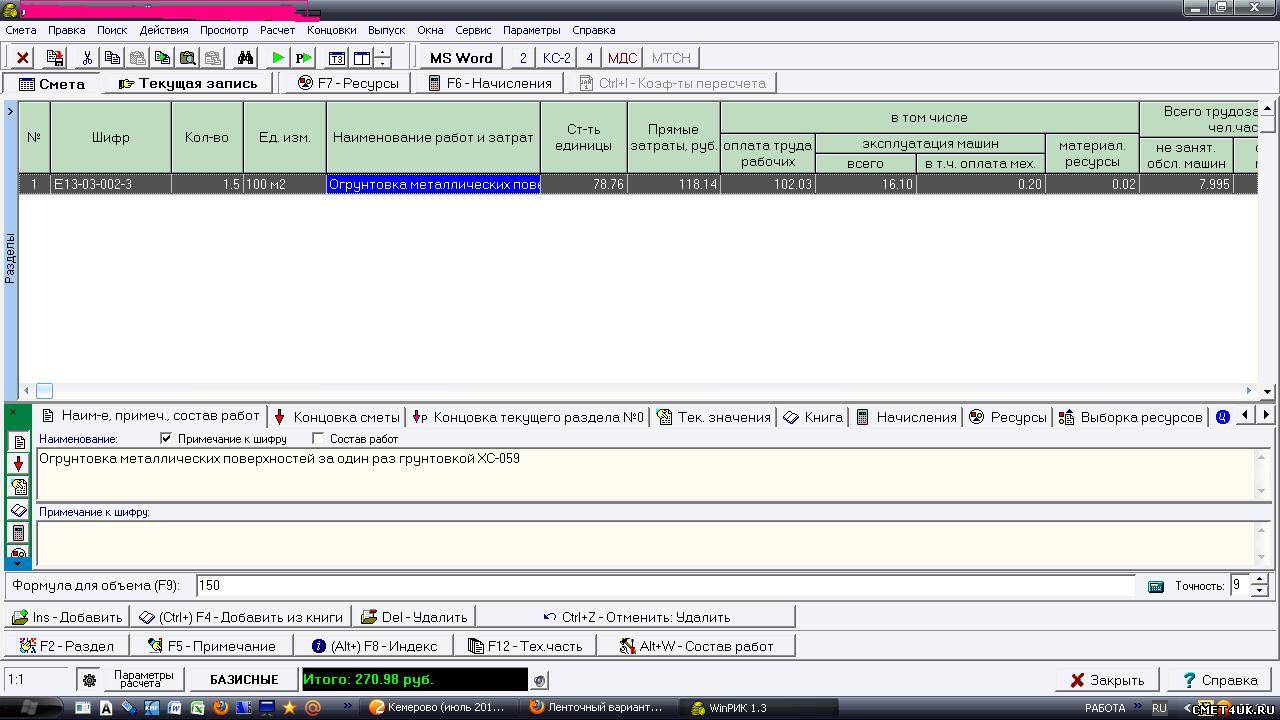1280x720 pixels.
Task: Click F2 - Раздел button
Action: (67, 646)
